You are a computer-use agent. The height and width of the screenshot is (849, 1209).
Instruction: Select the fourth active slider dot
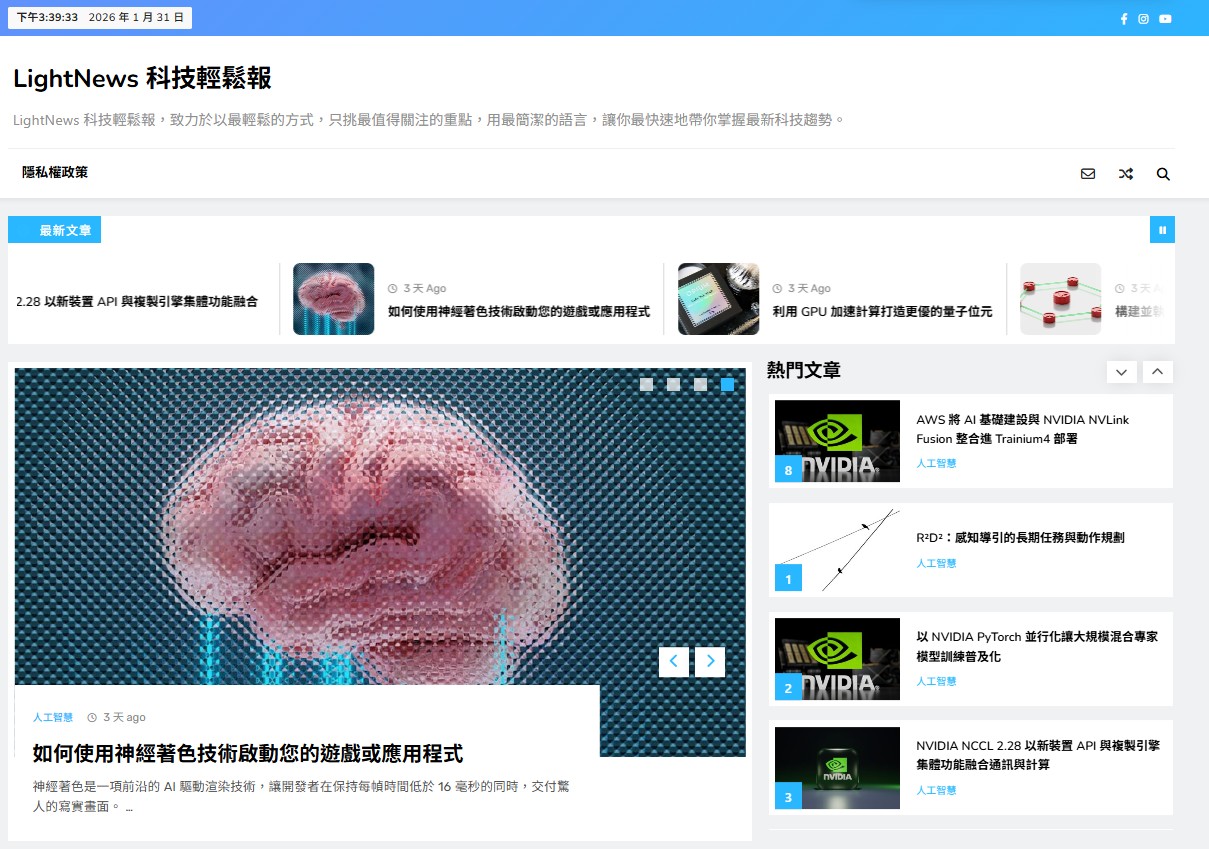[727, 385]
